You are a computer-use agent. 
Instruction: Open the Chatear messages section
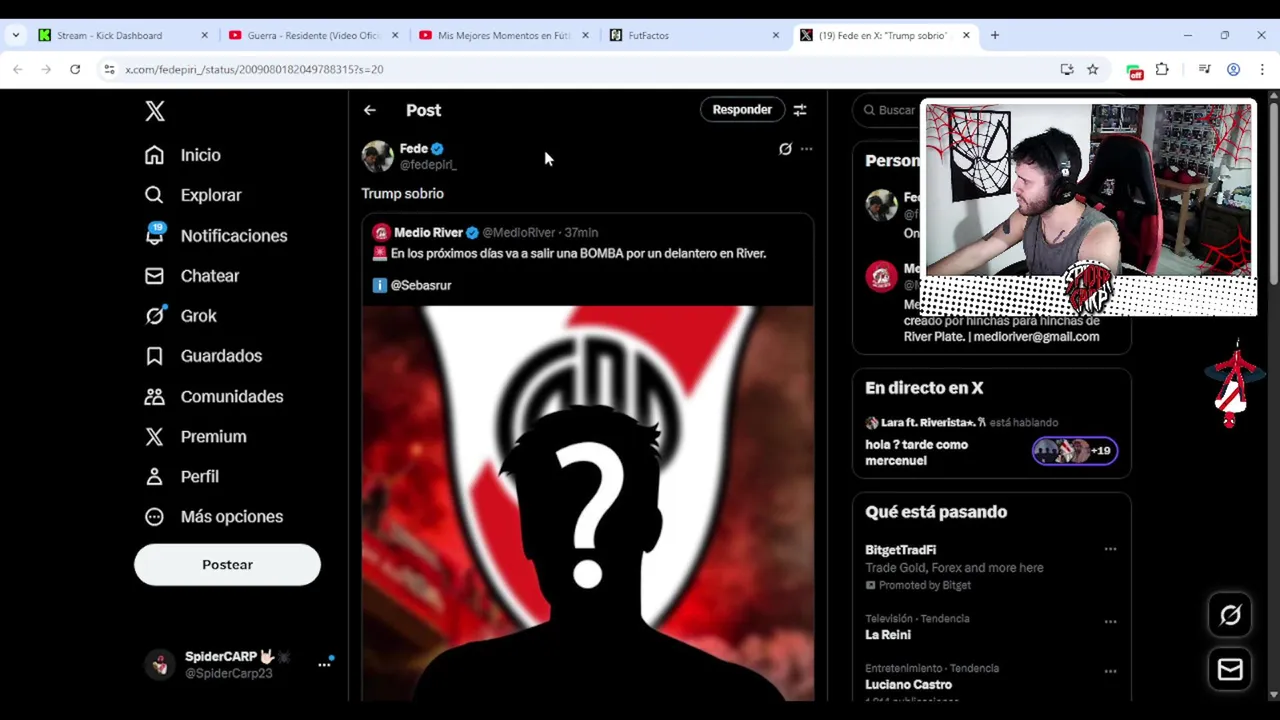[x=191, y=276]
